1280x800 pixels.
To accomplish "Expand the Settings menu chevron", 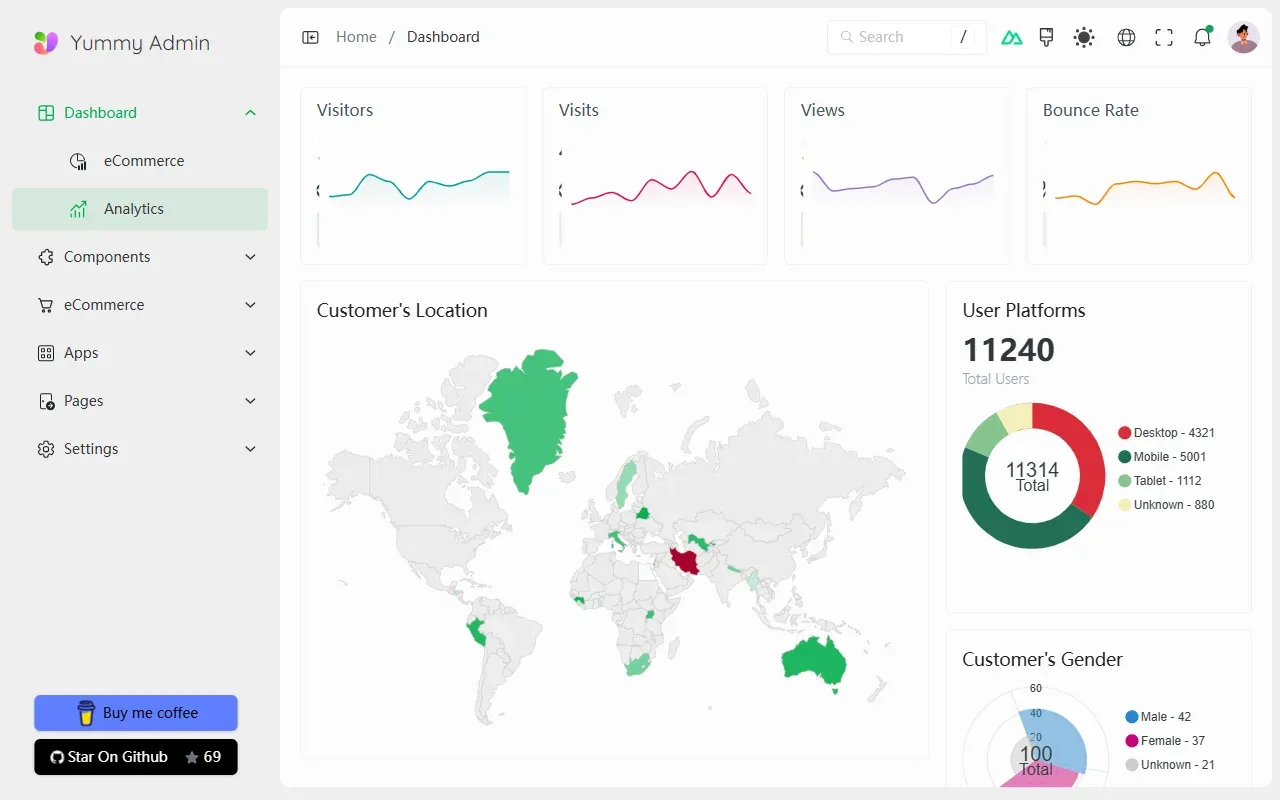I will click(x=250, y=449).
